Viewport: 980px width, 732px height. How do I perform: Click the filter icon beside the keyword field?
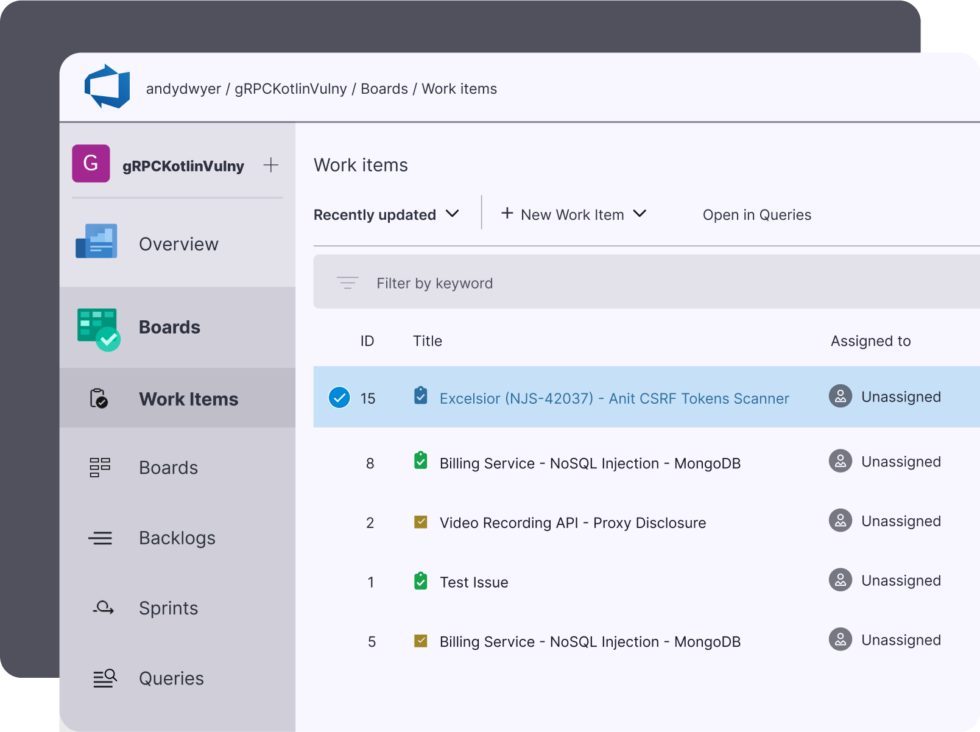click(x=347, y=282)
